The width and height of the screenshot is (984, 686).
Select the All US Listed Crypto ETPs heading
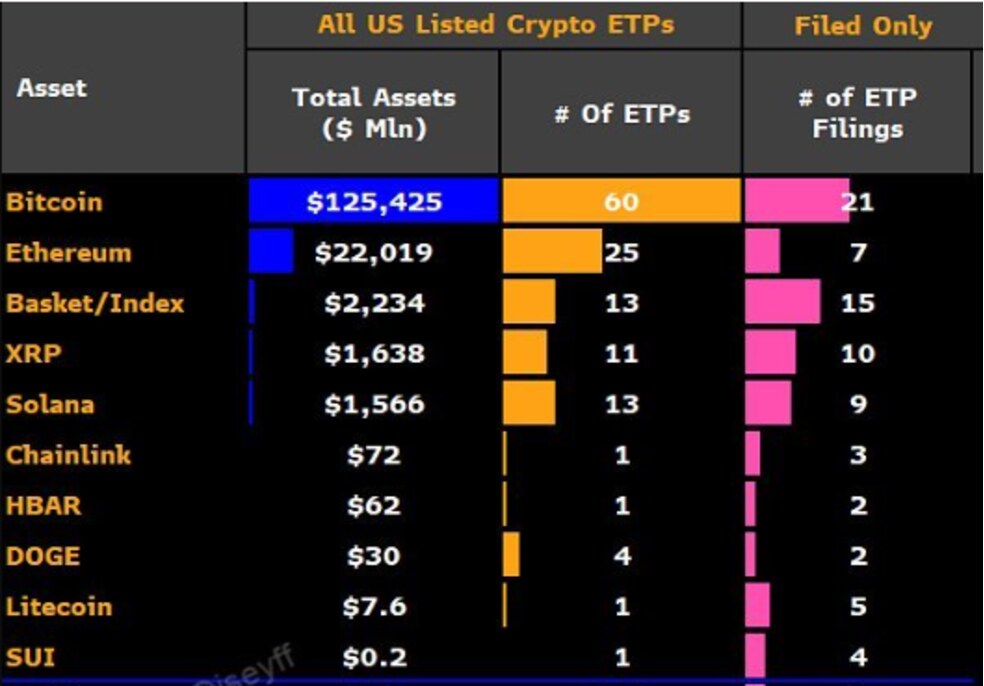pyautogui.click(x=495, y=25)
